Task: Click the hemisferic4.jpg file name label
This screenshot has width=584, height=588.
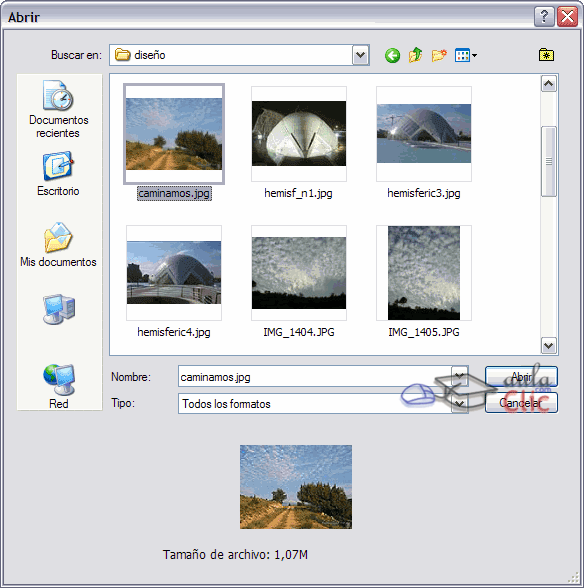Action: click(174, 332)
